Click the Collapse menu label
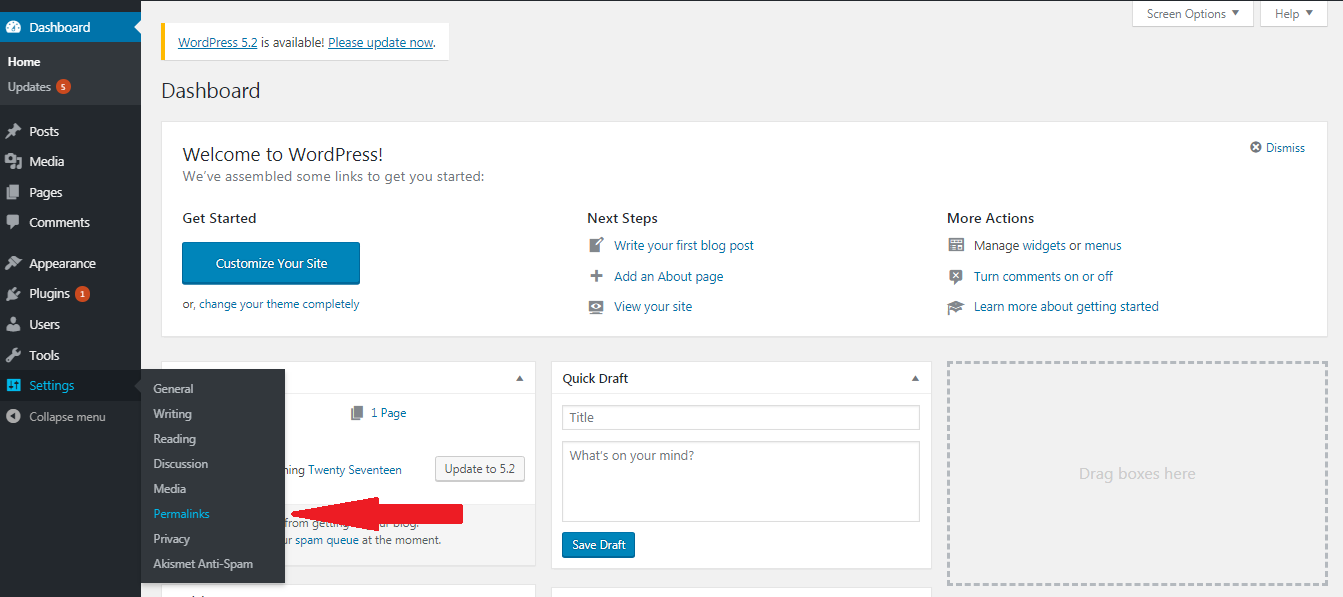1343x597 pixels. click(67, 417)
